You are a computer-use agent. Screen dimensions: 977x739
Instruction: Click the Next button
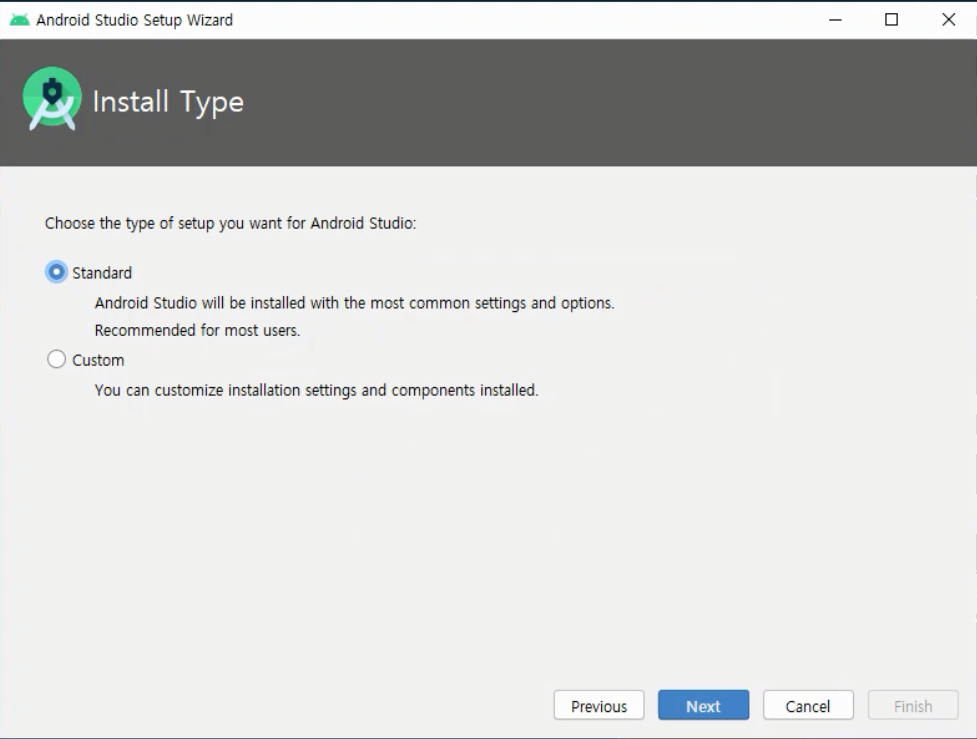coord(703,705)
